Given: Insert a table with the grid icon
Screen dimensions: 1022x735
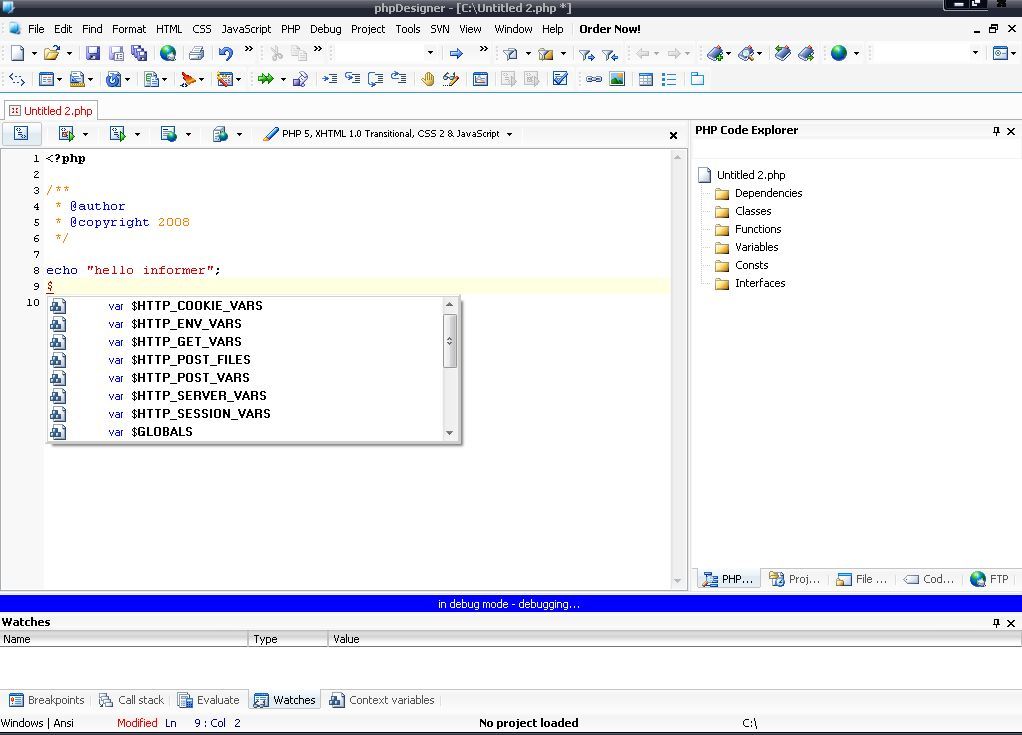Looking at the screenshot, I should (645, 79).
